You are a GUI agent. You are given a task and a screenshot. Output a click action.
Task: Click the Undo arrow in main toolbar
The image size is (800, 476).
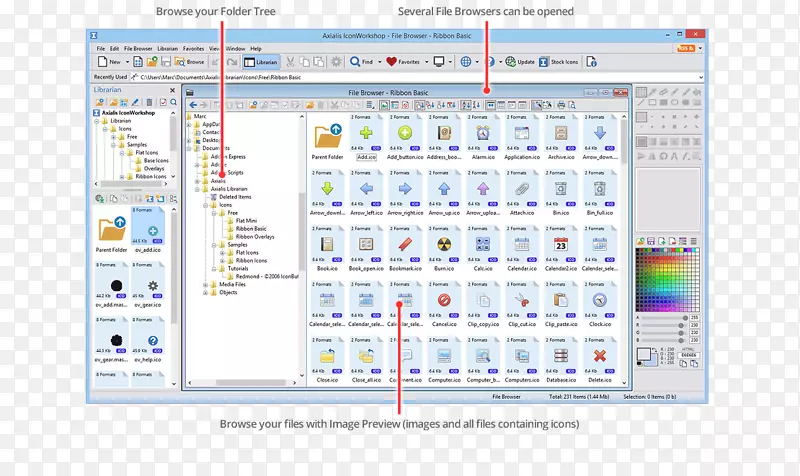pyautogui.click(x=216, y=62)
